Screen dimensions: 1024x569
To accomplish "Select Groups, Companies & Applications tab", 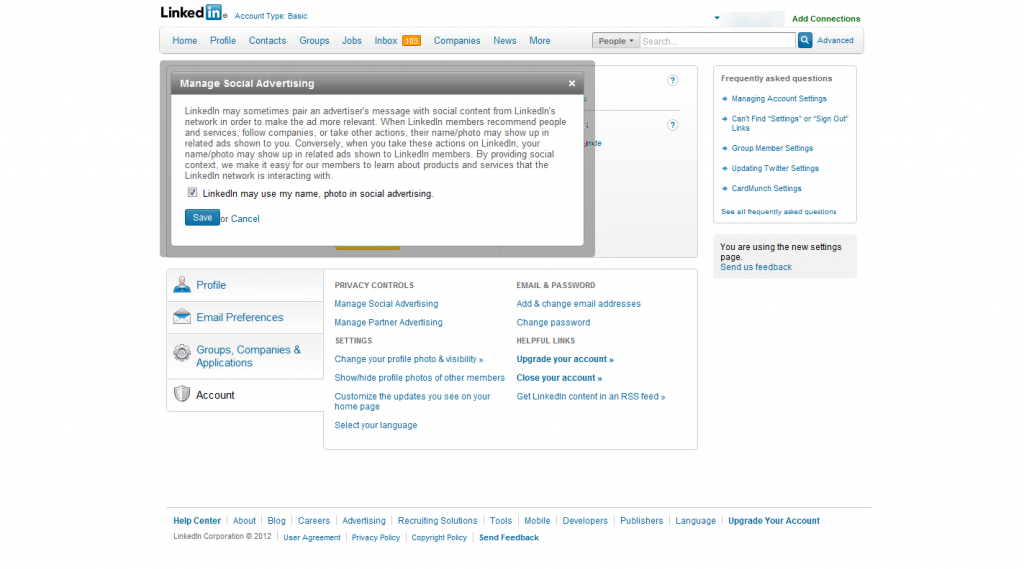I will (x=245, y=356).
